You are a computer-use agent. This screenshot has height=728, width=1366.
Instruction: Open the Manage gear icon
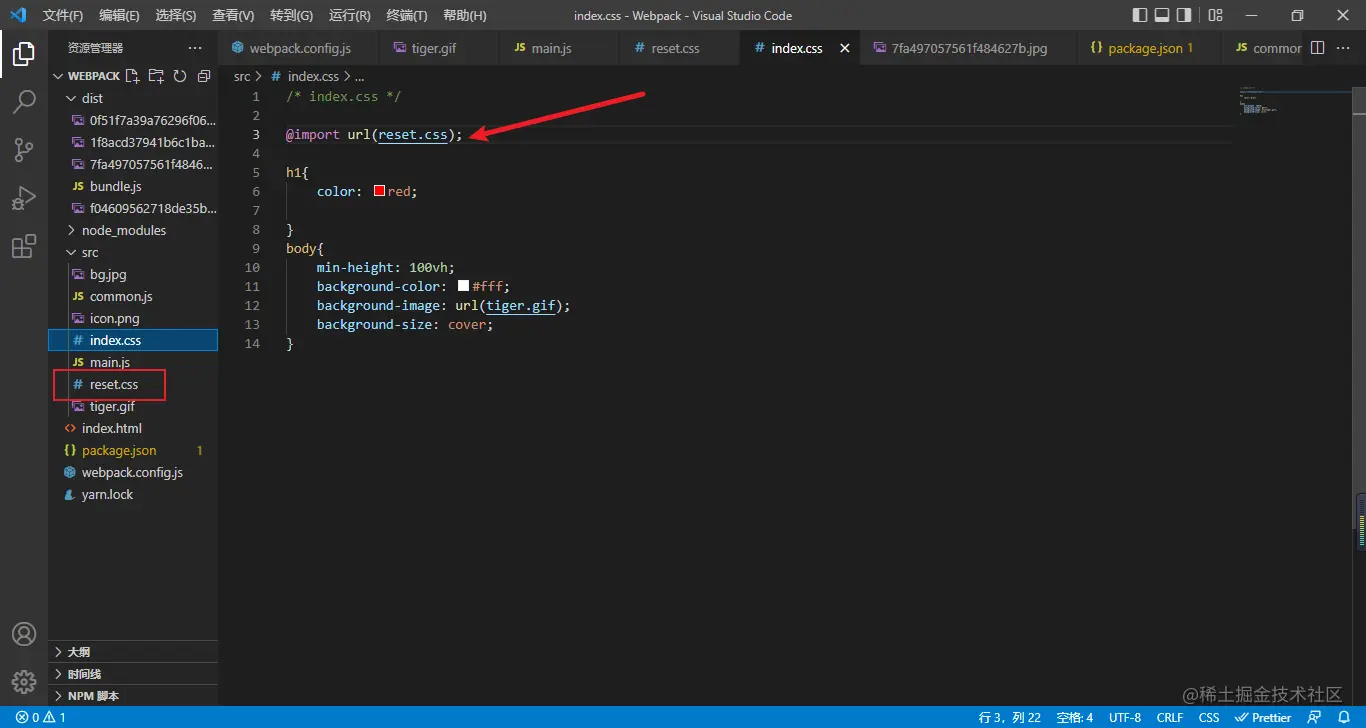click(24, 682)
